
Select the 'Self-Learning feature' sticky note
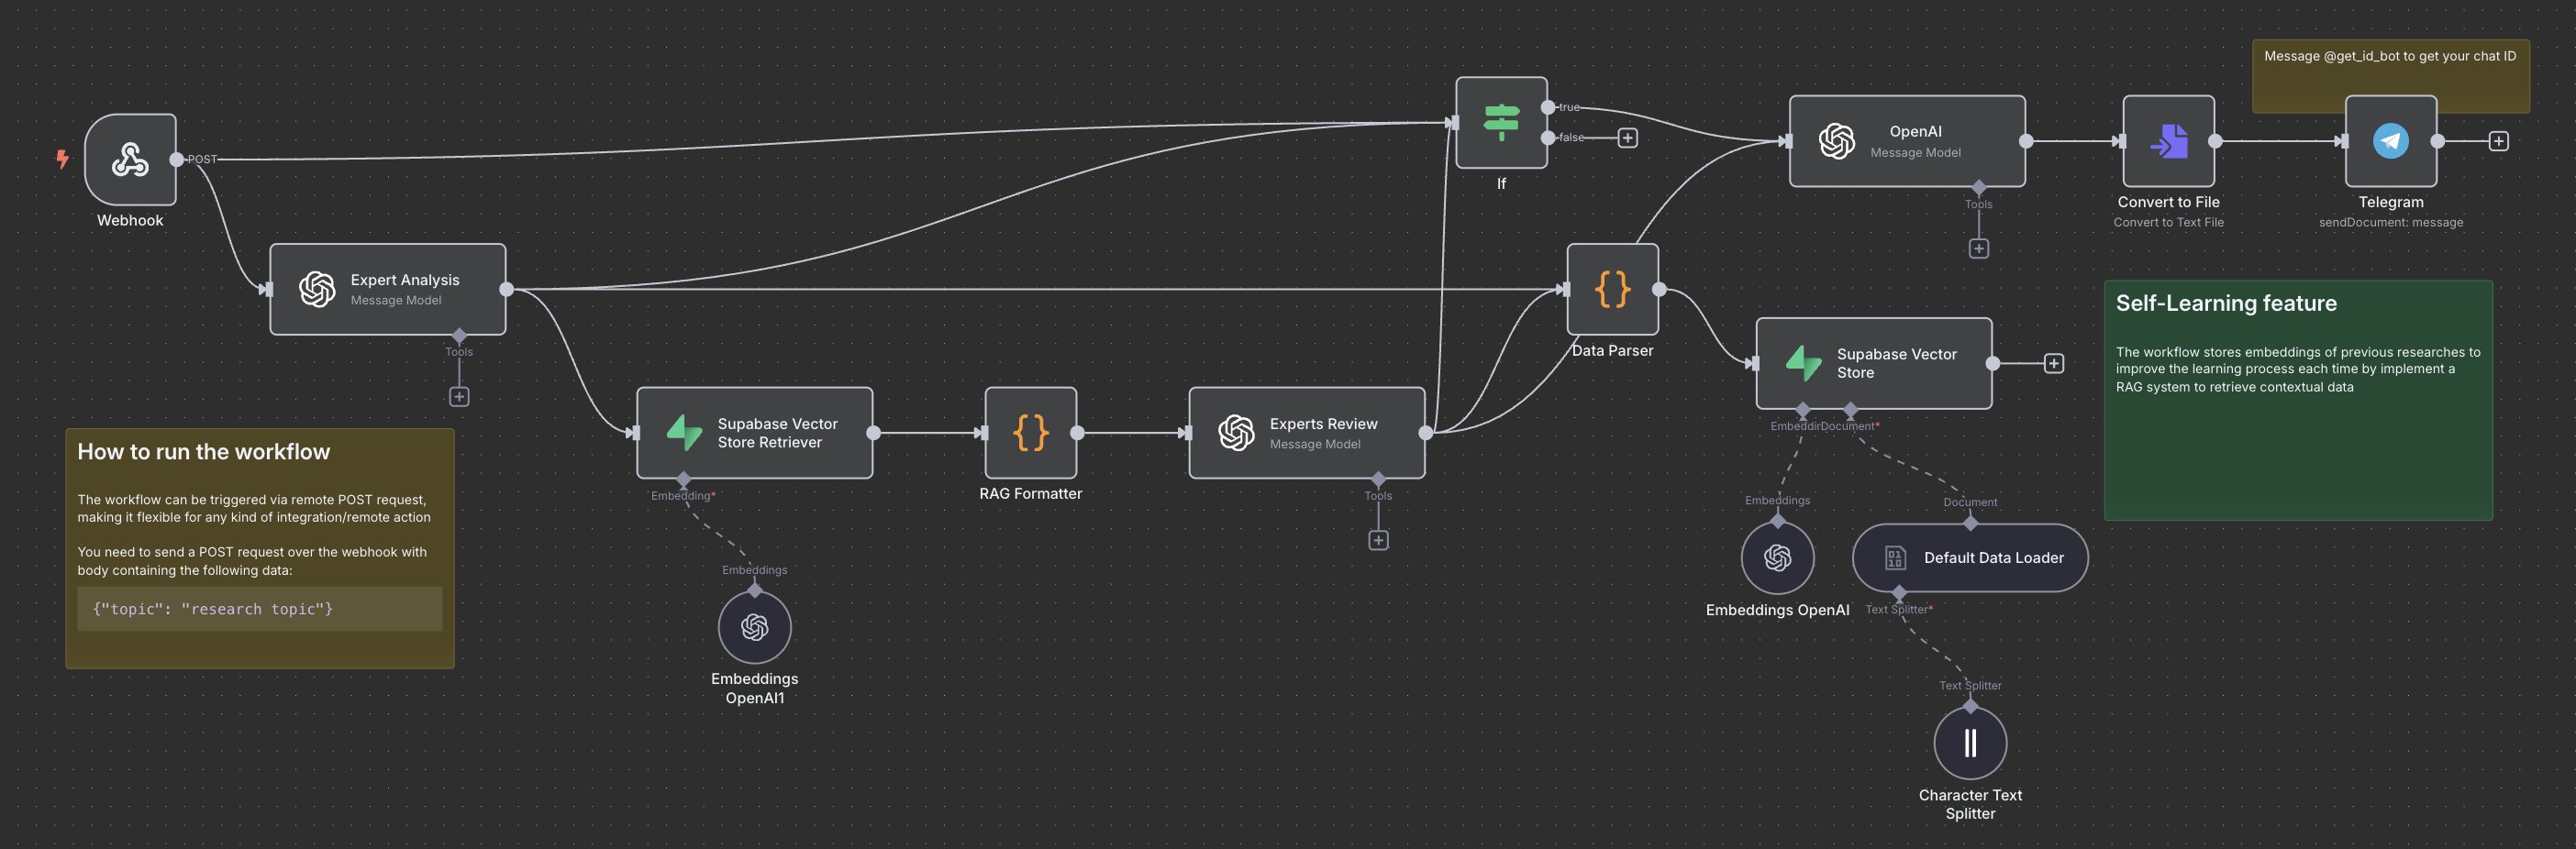(2298, 400)
